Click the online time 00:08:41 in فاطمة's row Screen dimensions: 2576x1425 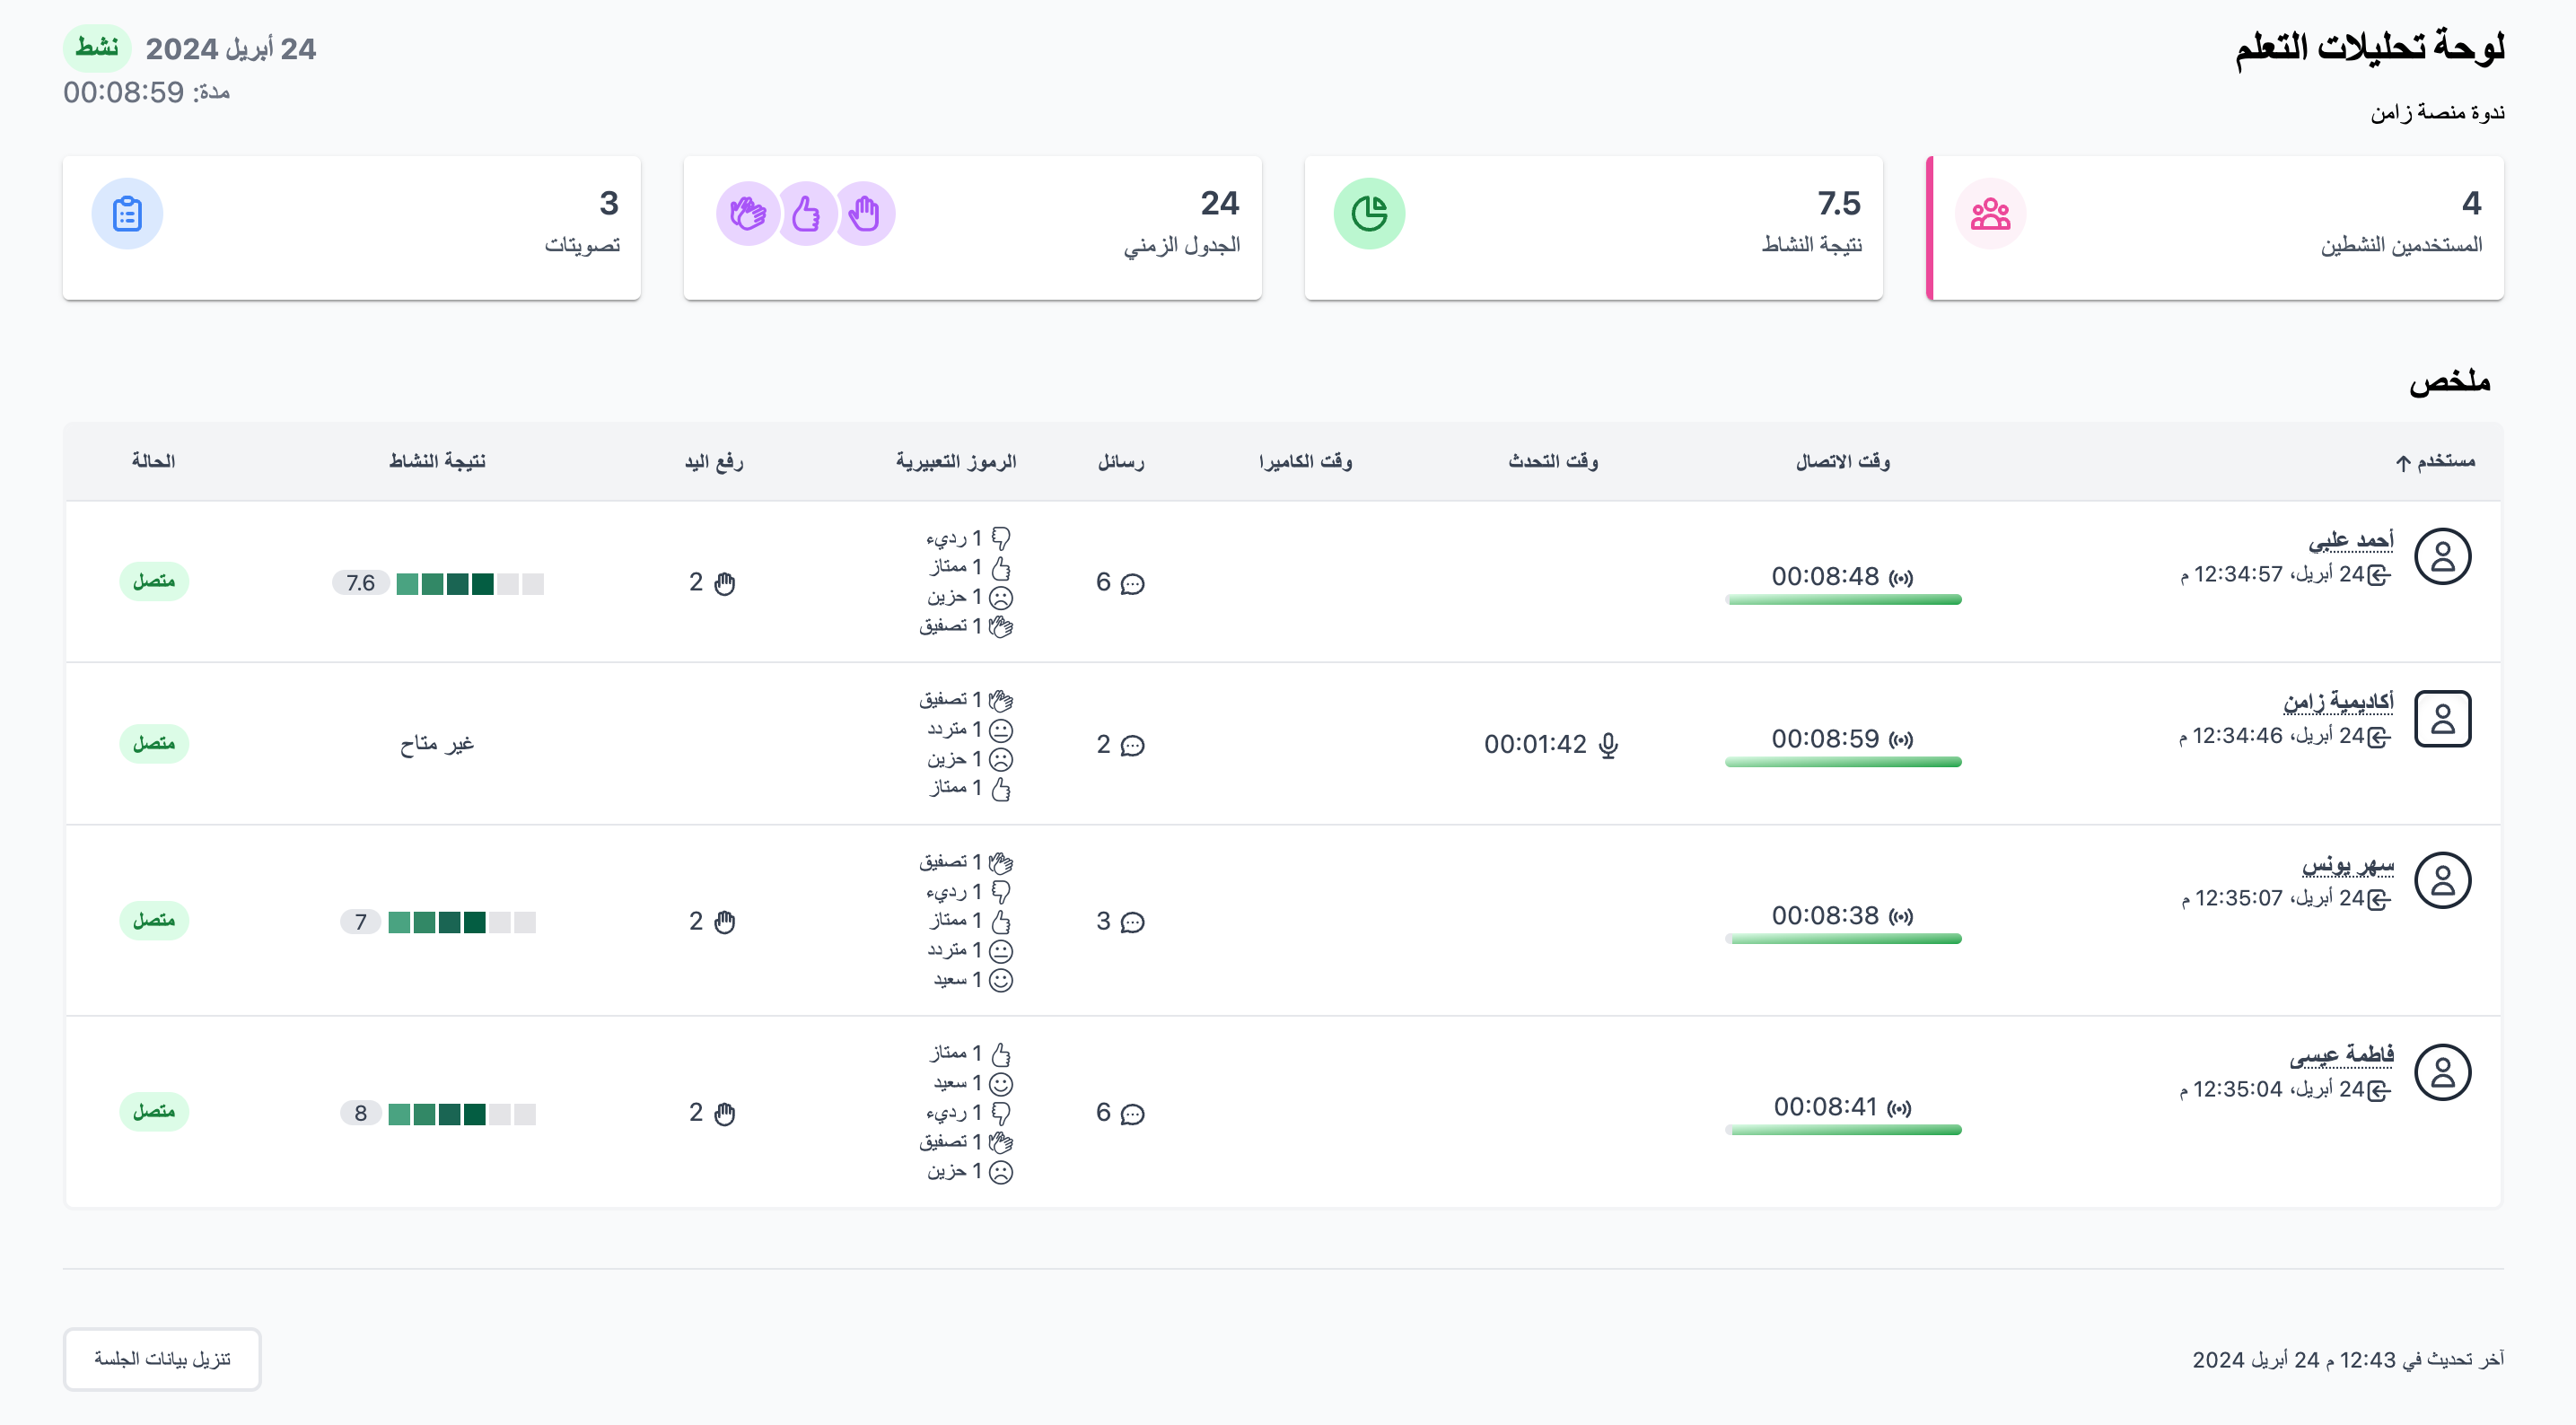point(1825,1107)
